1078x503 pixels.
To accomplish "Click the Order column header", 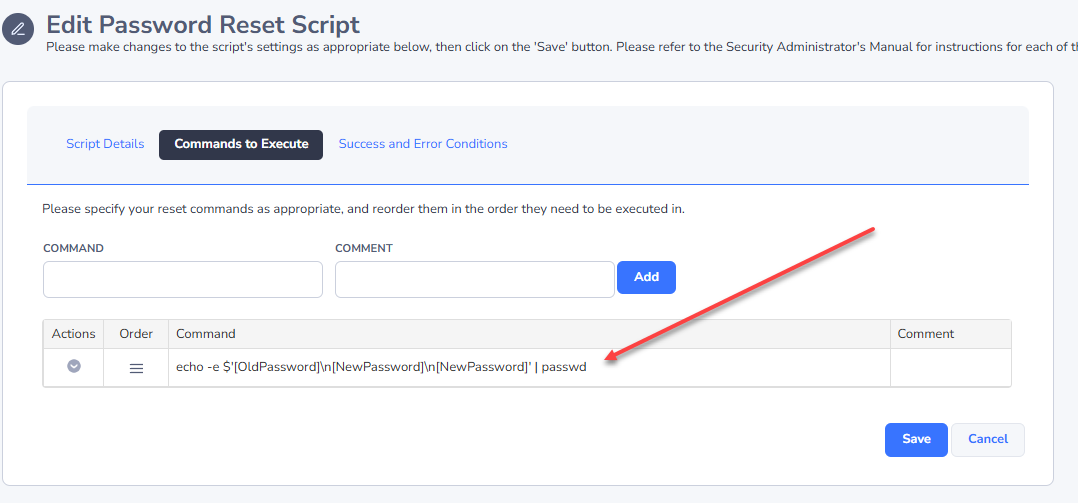I will (136, 334).
